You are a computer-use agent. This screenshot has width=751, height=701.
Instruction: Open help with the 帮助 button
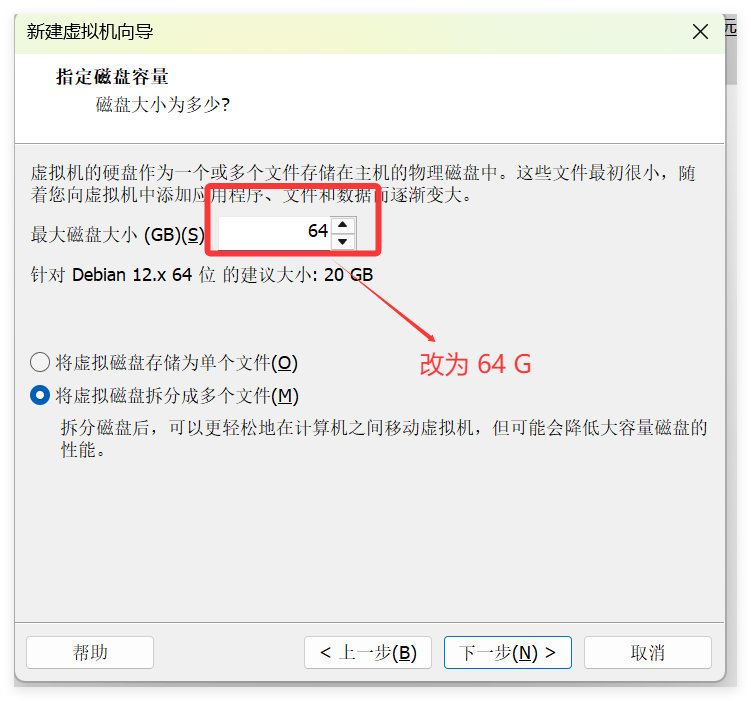90,652
